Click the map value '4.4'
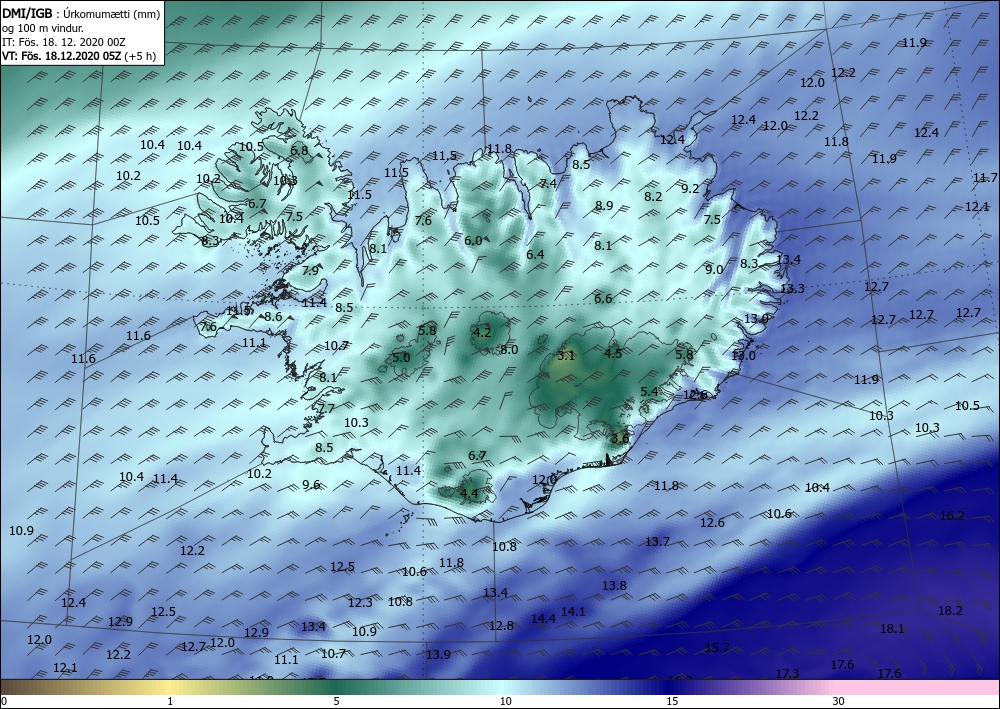Image resolution: width=1000 pixels, height=709 pixels. point(469,493)
